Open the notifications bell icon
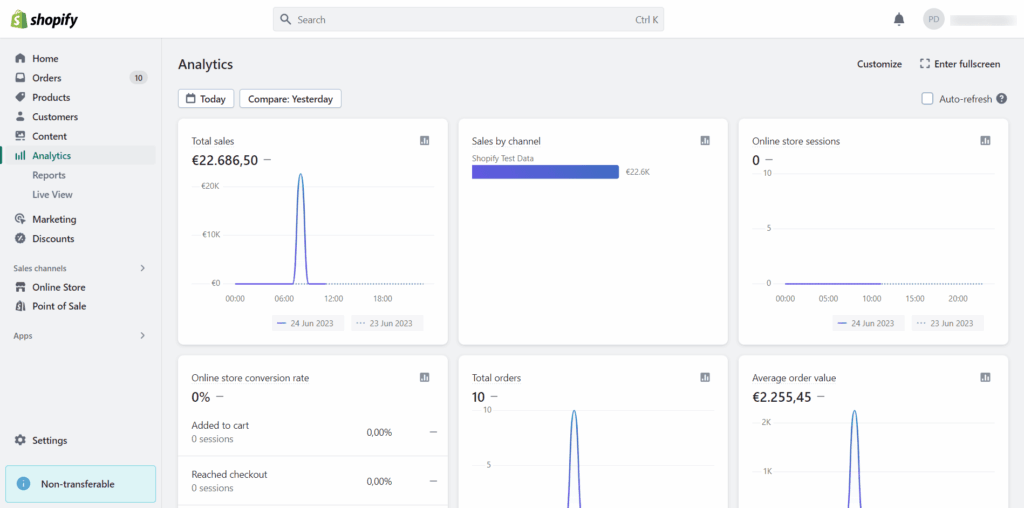Screen dimensions: 1024x508 pyautogui.click(x=899, y=20)
